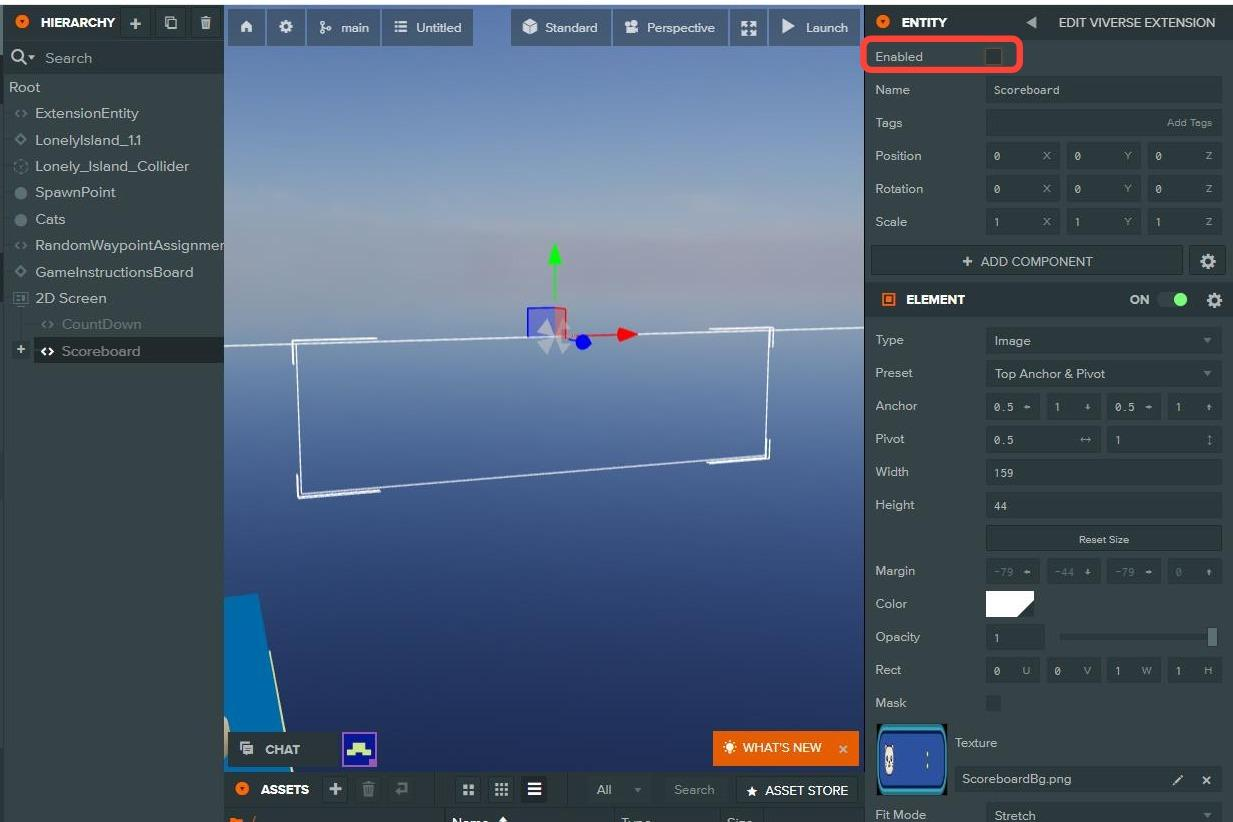Click the white Color swatch
Screen dimensions: 1233x822
click(1009, 604)
